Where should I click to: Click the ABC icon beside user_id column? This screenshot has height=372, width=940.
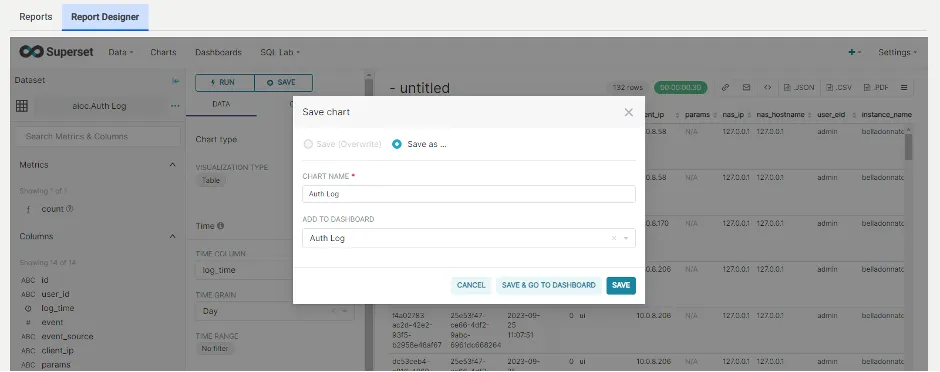[28, 295]
